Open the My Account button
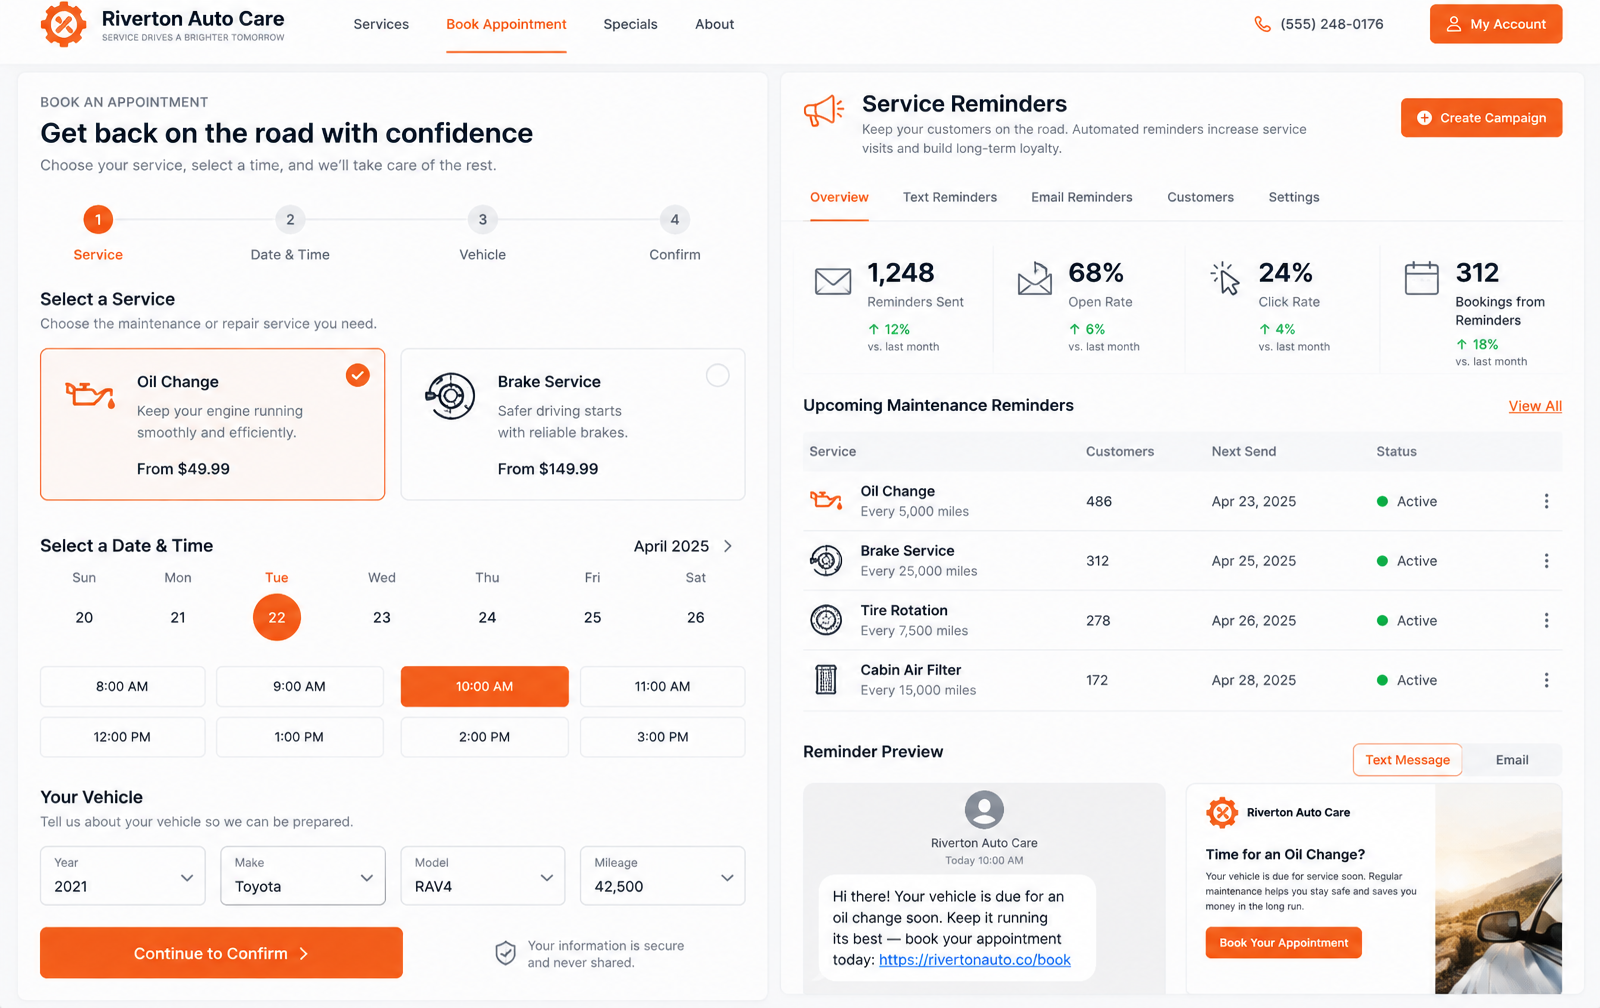Screen dimensions: 1600x1008 [x=1496, y=24]
